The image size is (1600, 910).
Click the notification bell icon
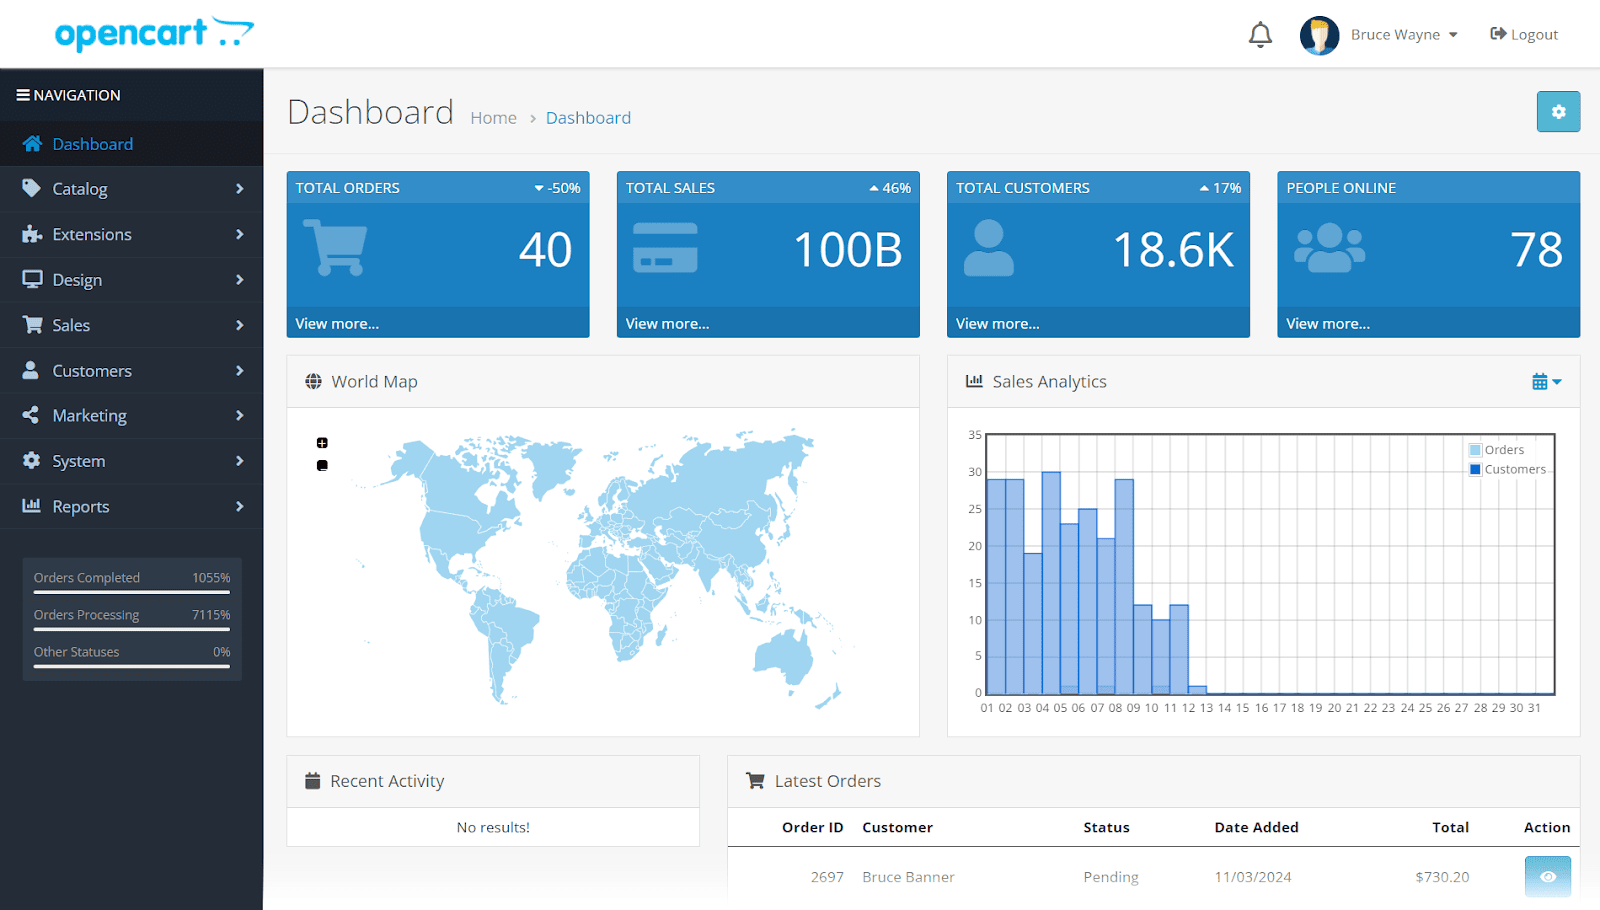click(x=1260, y=33)
